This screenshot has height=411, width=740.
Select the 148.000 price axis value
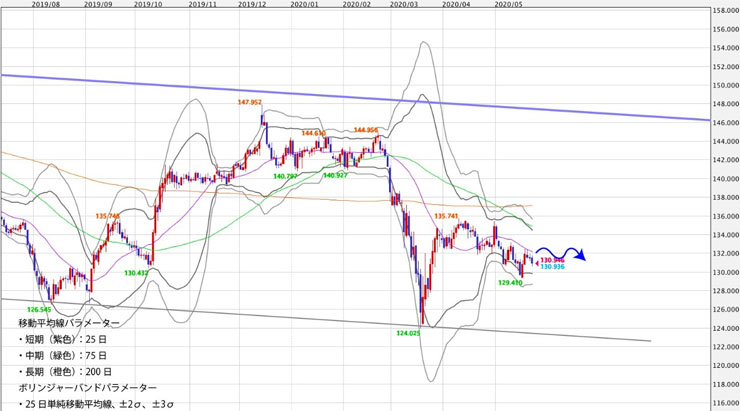[726, 104]
